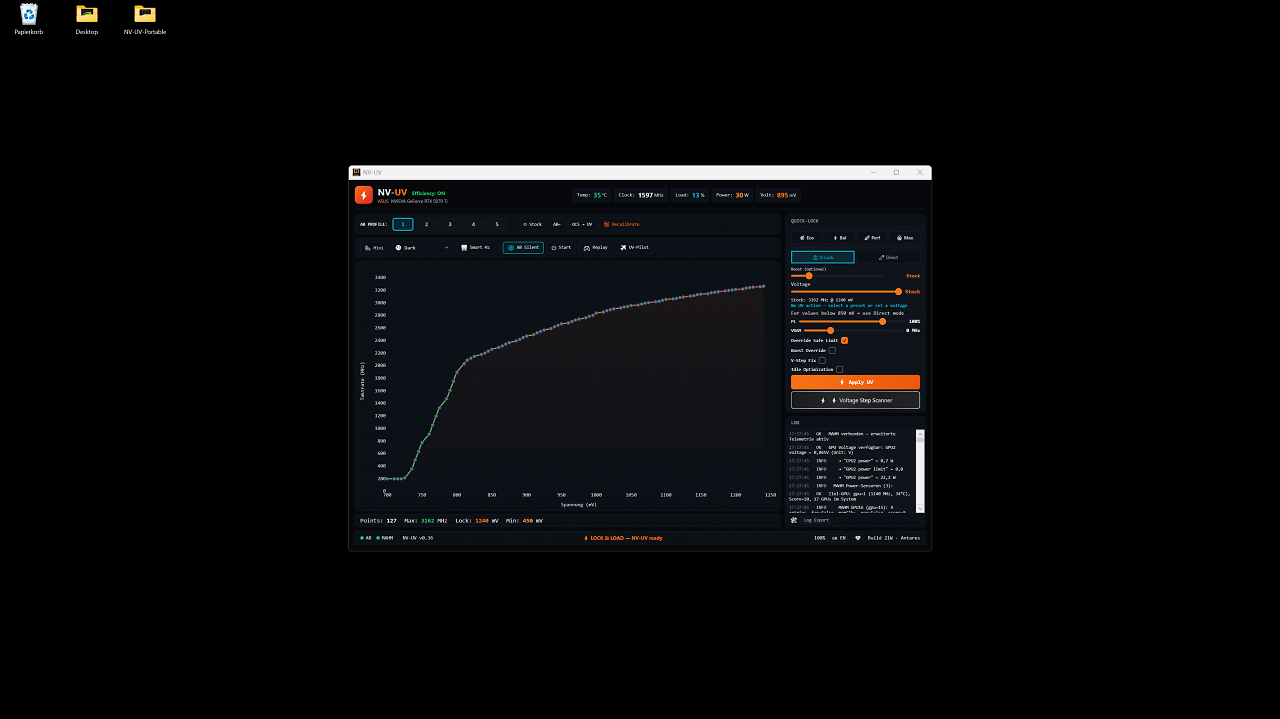Switch to AB profile 3
Screen dimensions: 1280x719
point(450,224)
